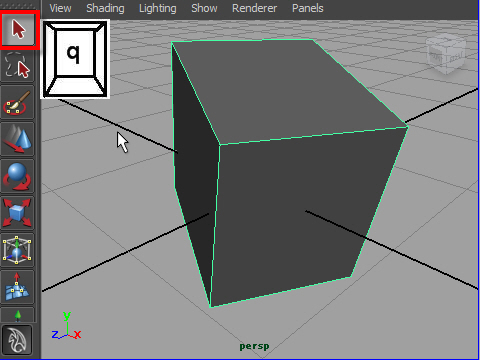Open the View menu
Image resolution: width=480 pixels, height=360 pixels.
[60, 8]
